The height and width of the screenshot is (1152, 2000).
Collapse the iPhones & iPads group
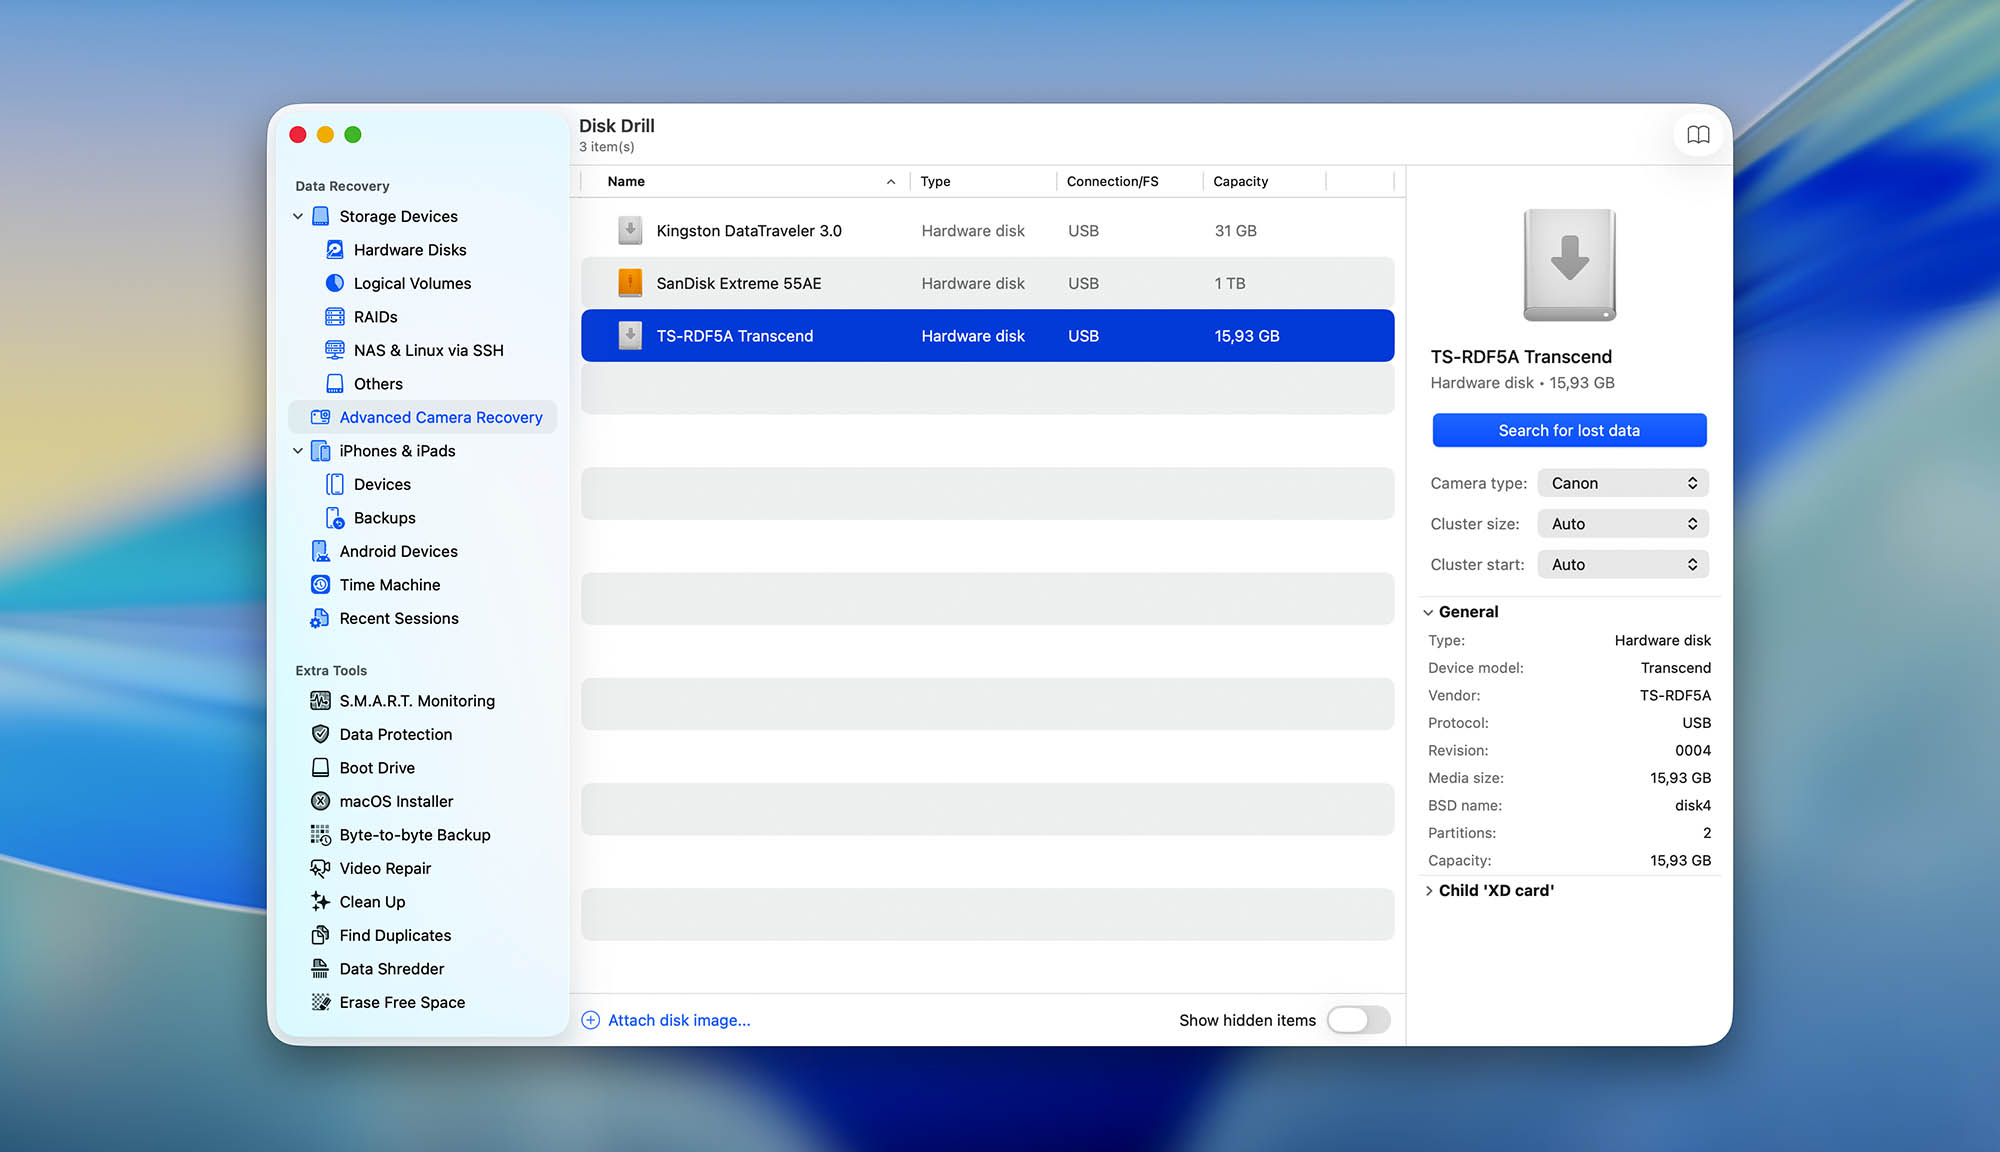coord(297,450)
